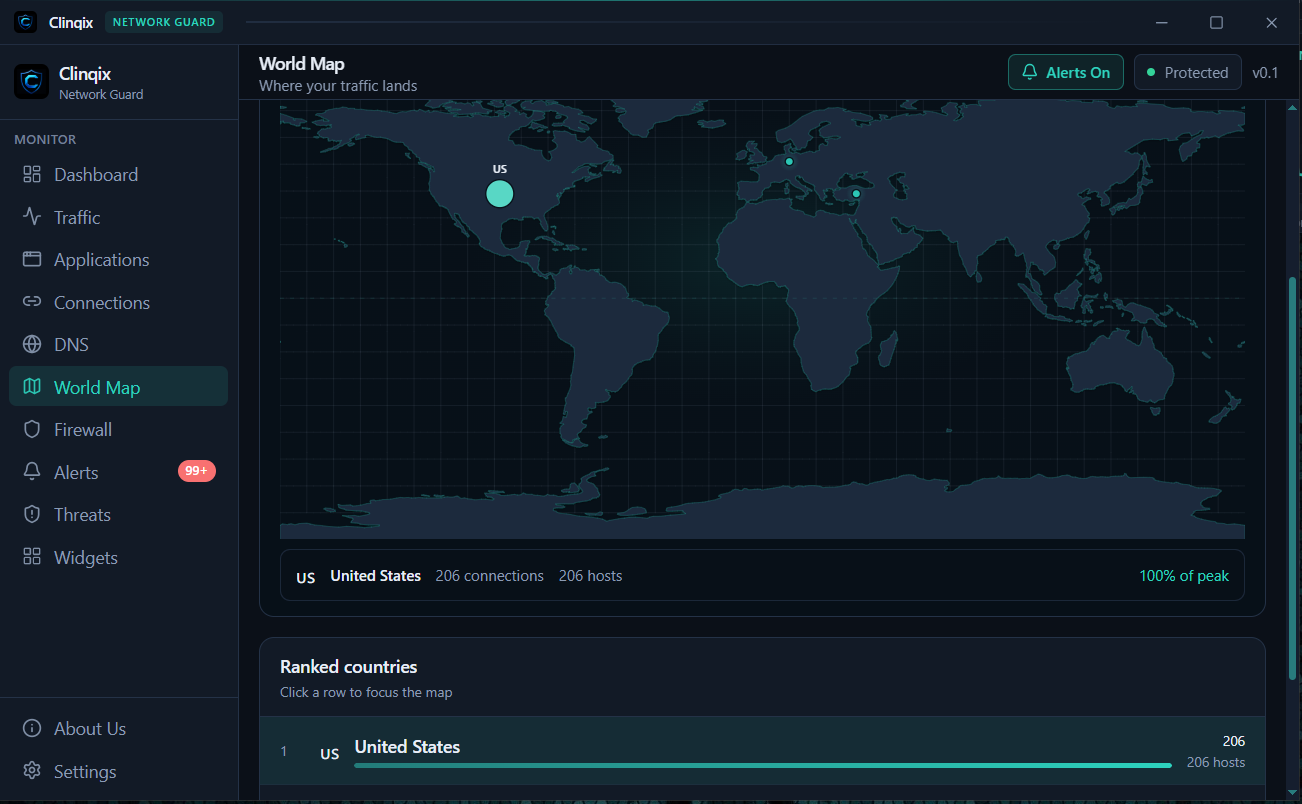The height and width of the screenshot is (804, 1302).
Task: Click the Protected status badge
Action: [x=1188, y=73]
